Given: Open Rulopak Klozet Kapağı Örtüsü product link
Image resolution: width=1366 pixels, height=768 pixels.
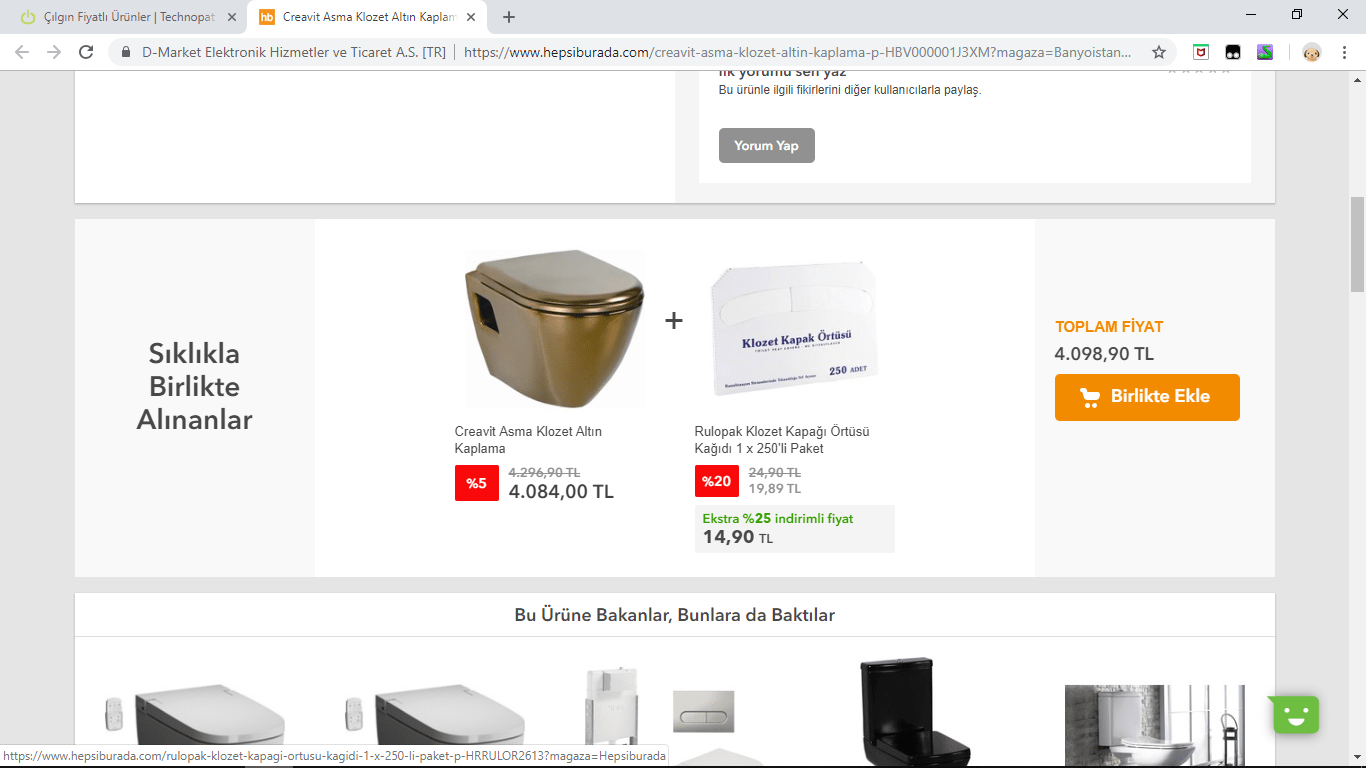Looking at the screenshot, I should pos(782,440).
